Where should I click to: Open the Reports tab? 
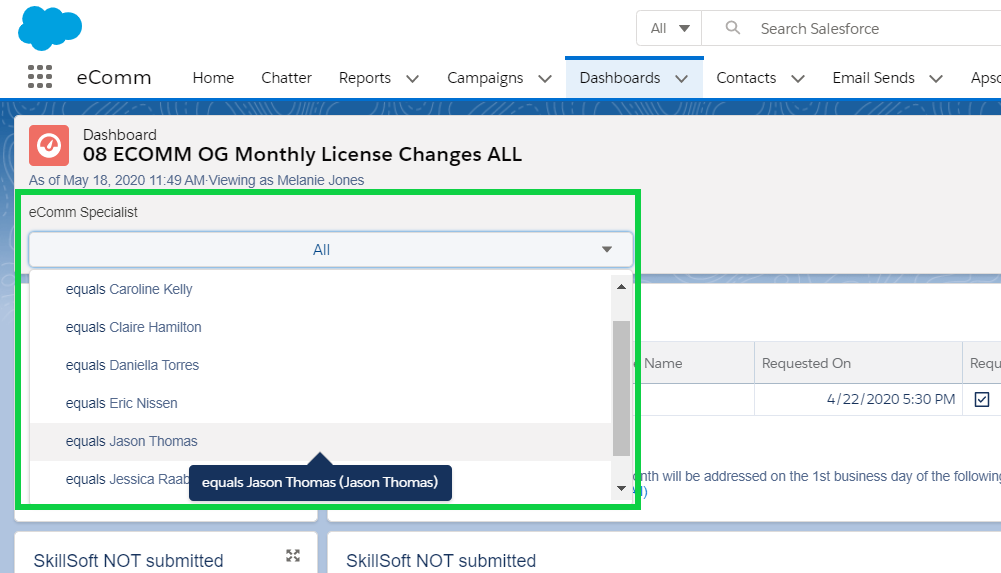tap(365, 78)
